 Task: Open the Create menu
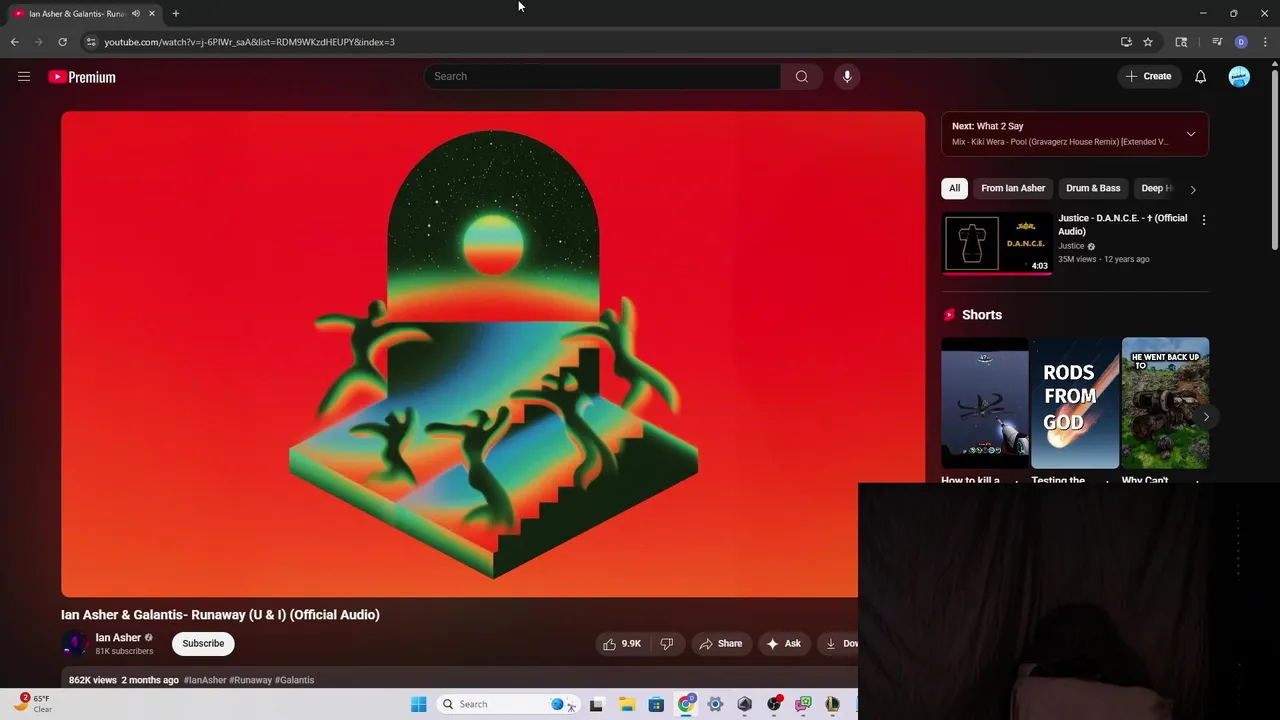pos(1148,76)
